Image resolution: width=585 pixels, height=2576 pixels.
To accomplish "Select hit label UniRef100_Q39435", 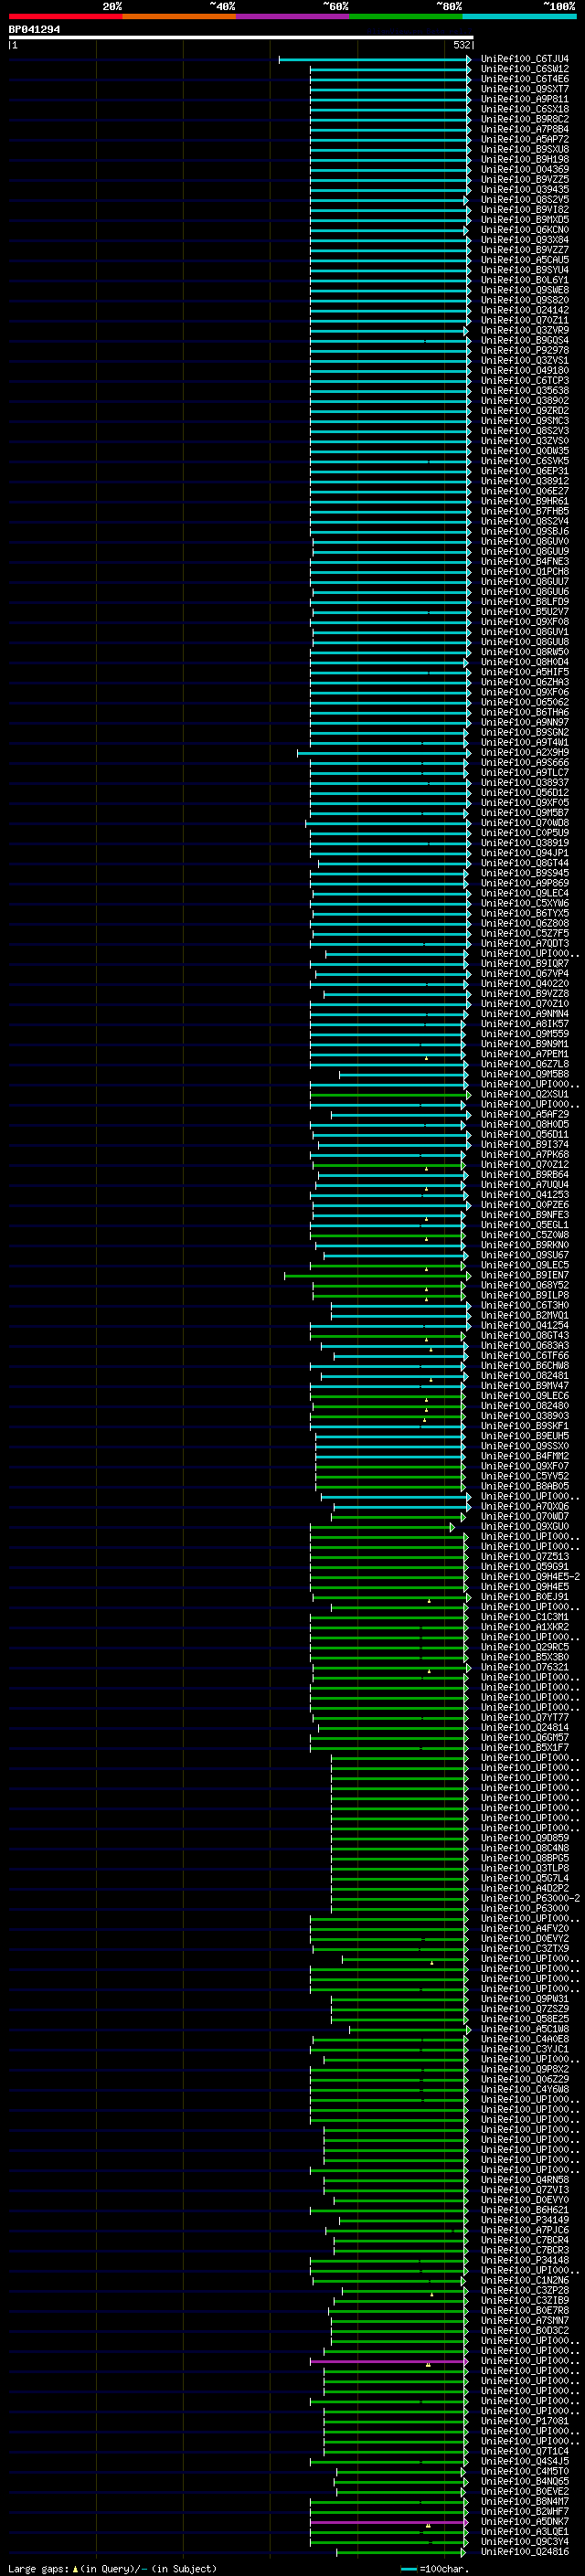I will (x=524, y=190).
